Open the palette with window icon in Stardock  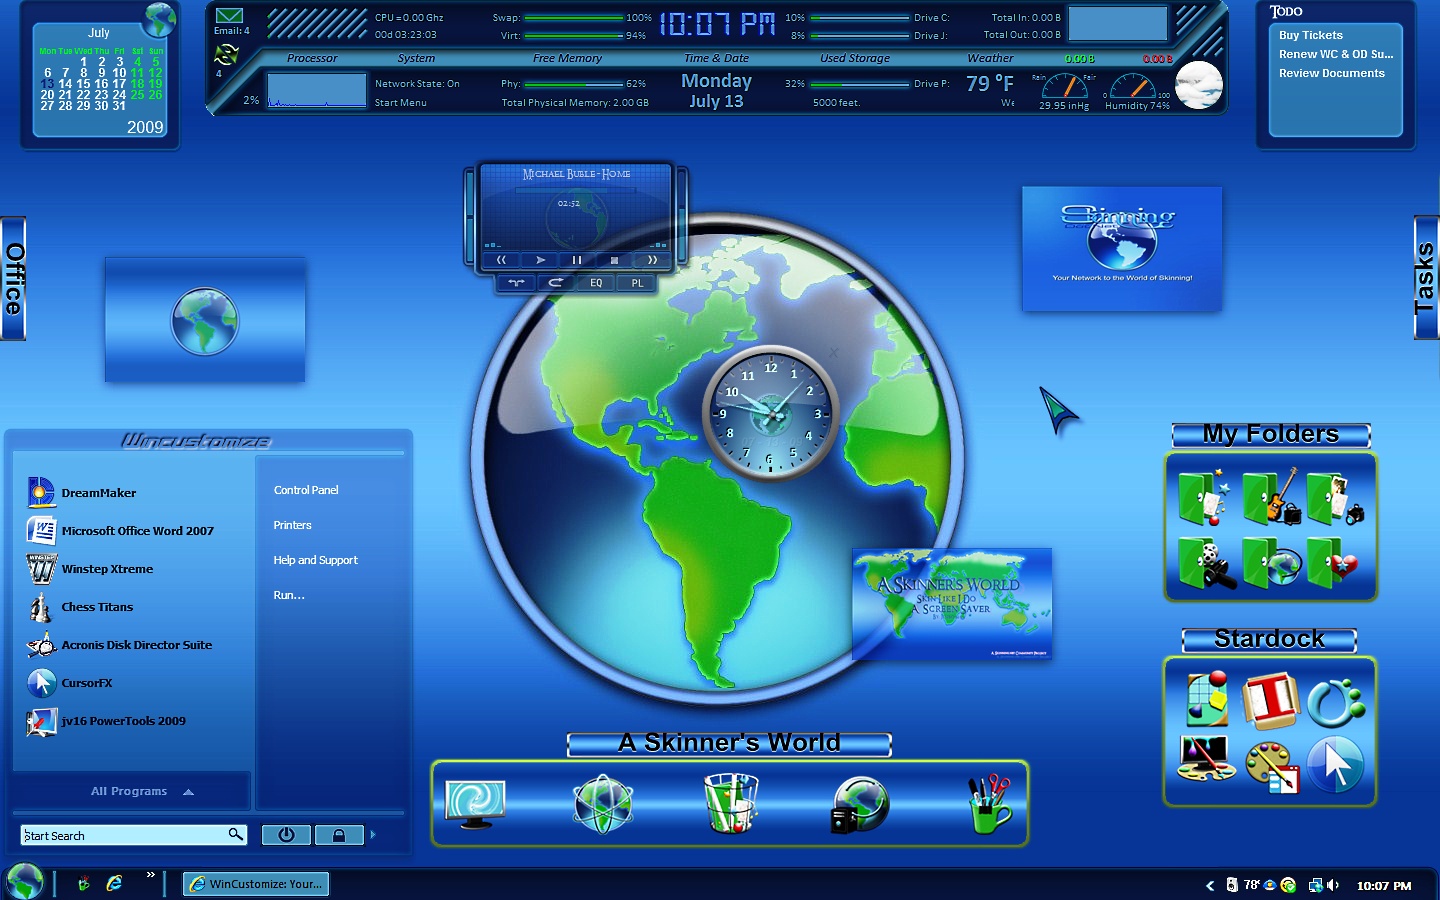[x=1272, y=766]
